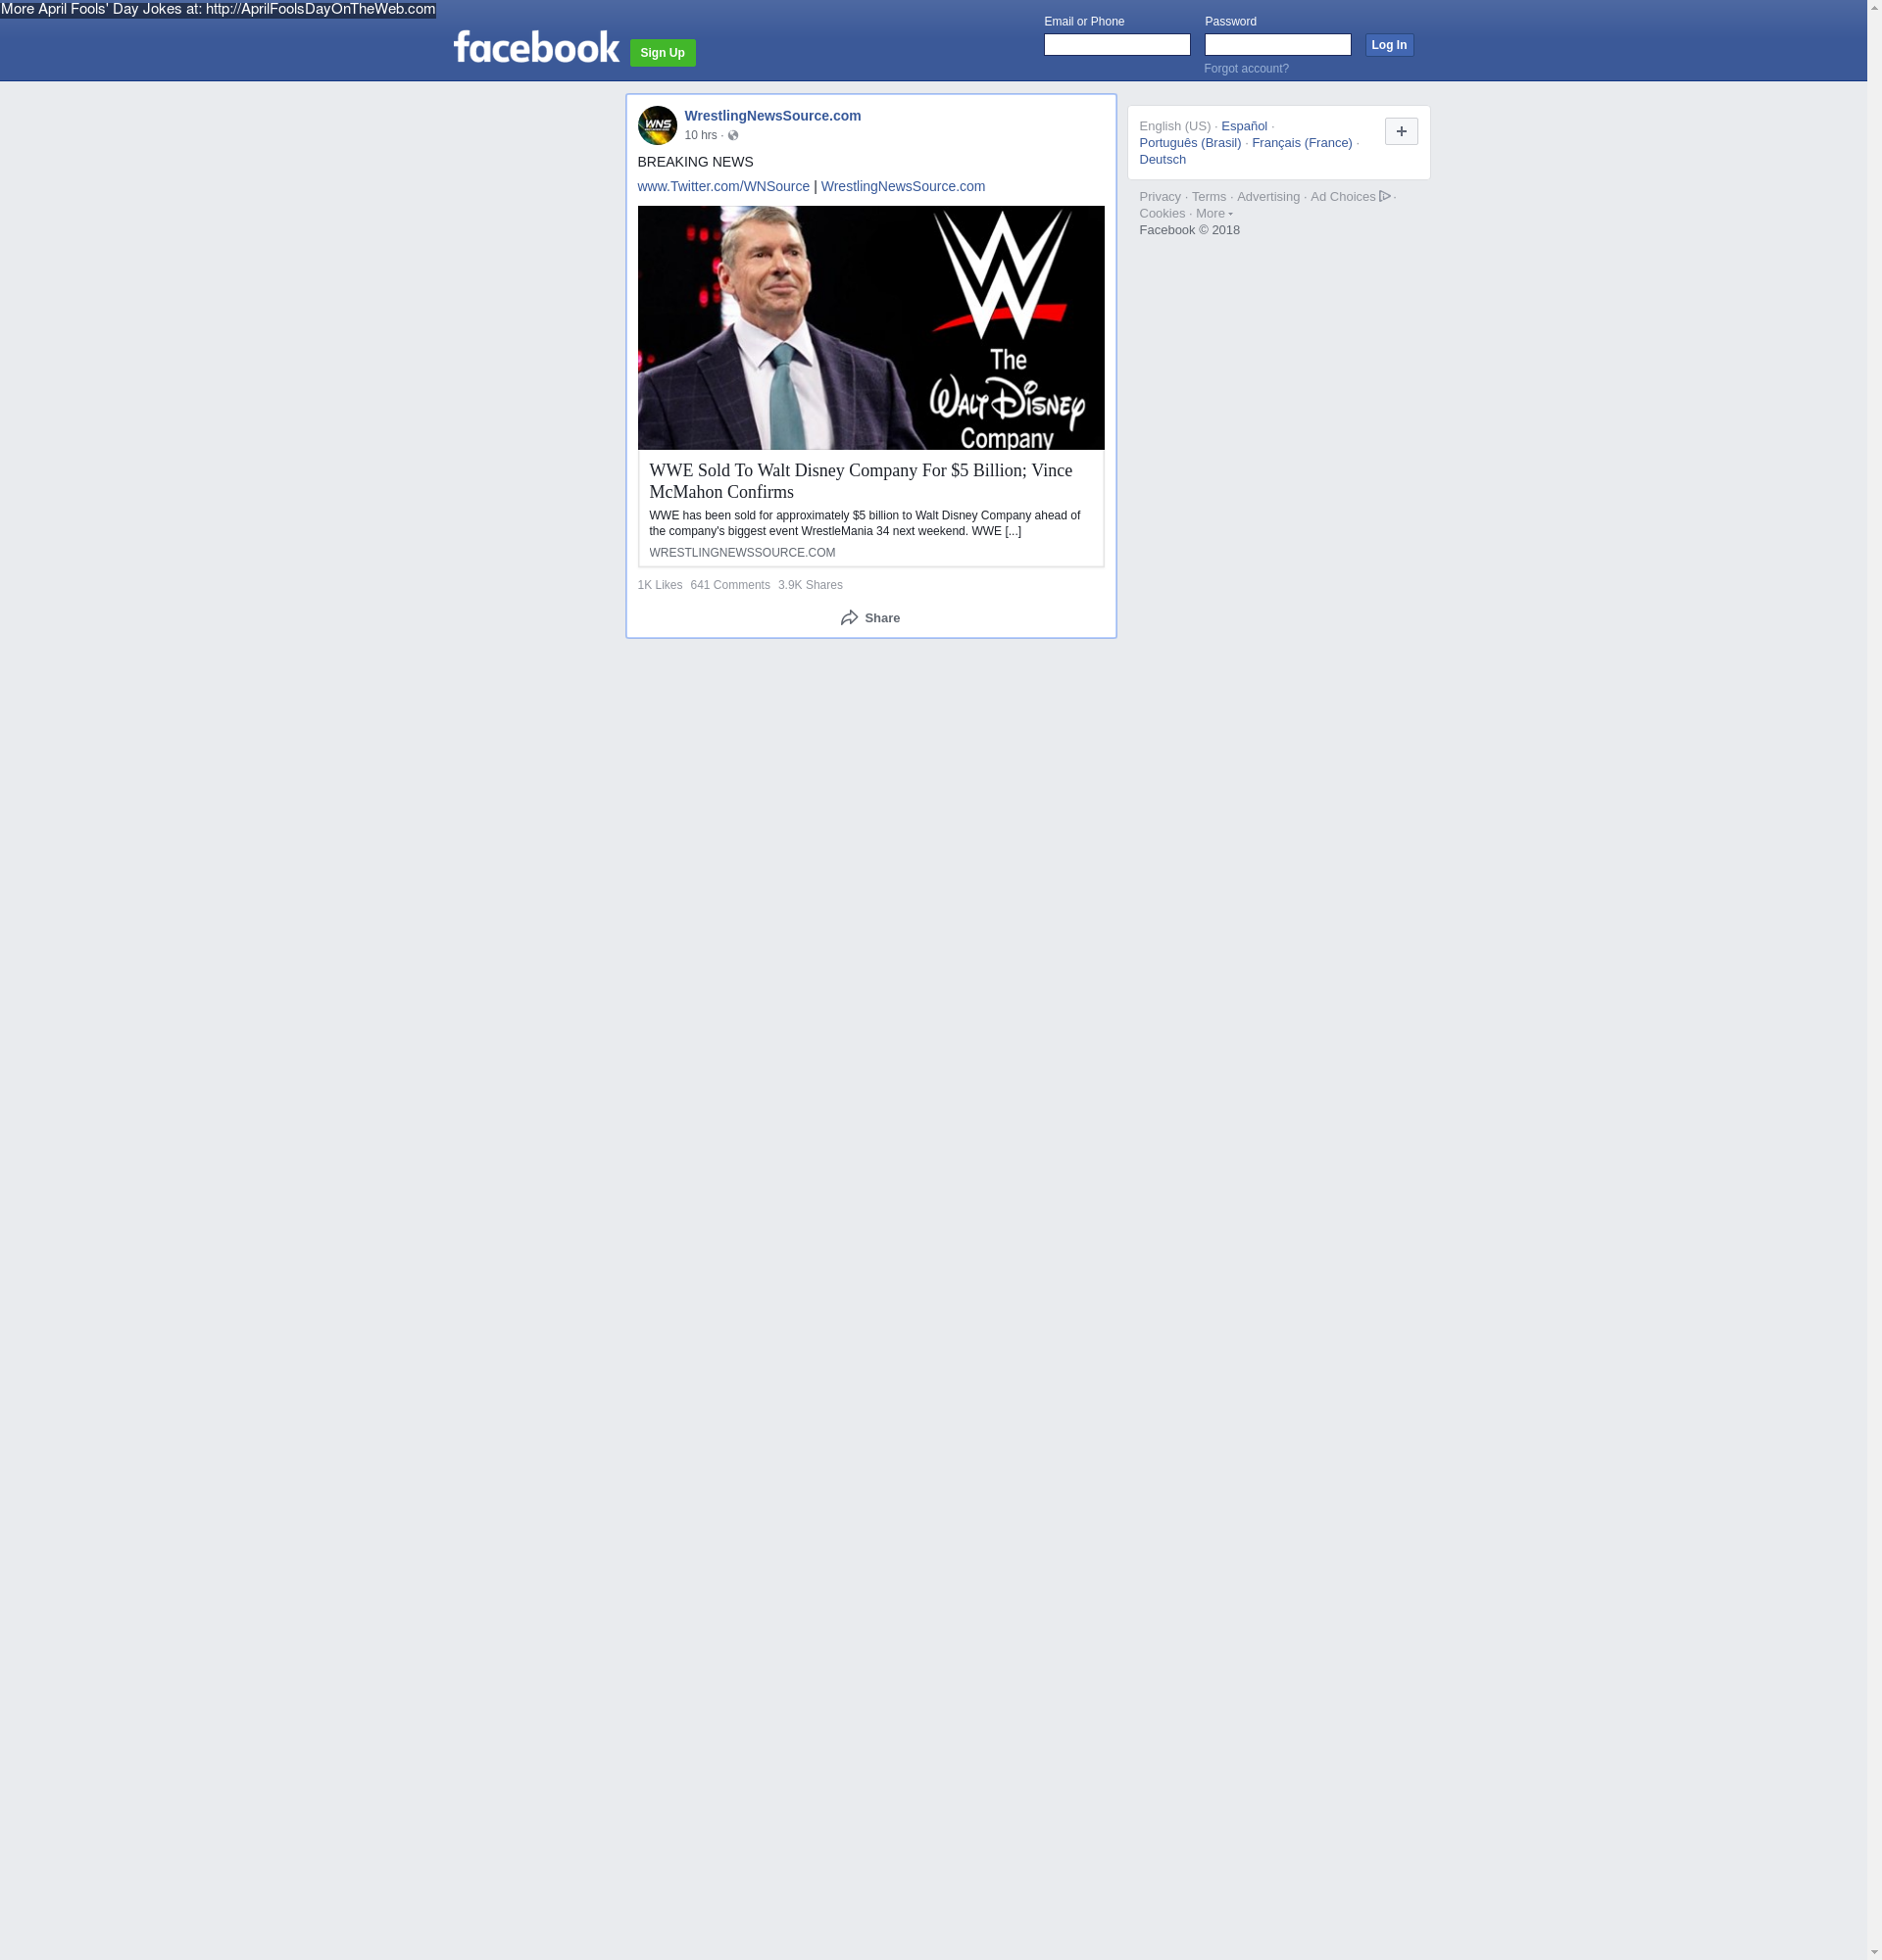Focus the Email or Phone field
This screenshot has height=1960, width=1882.
click(1117, 45)
